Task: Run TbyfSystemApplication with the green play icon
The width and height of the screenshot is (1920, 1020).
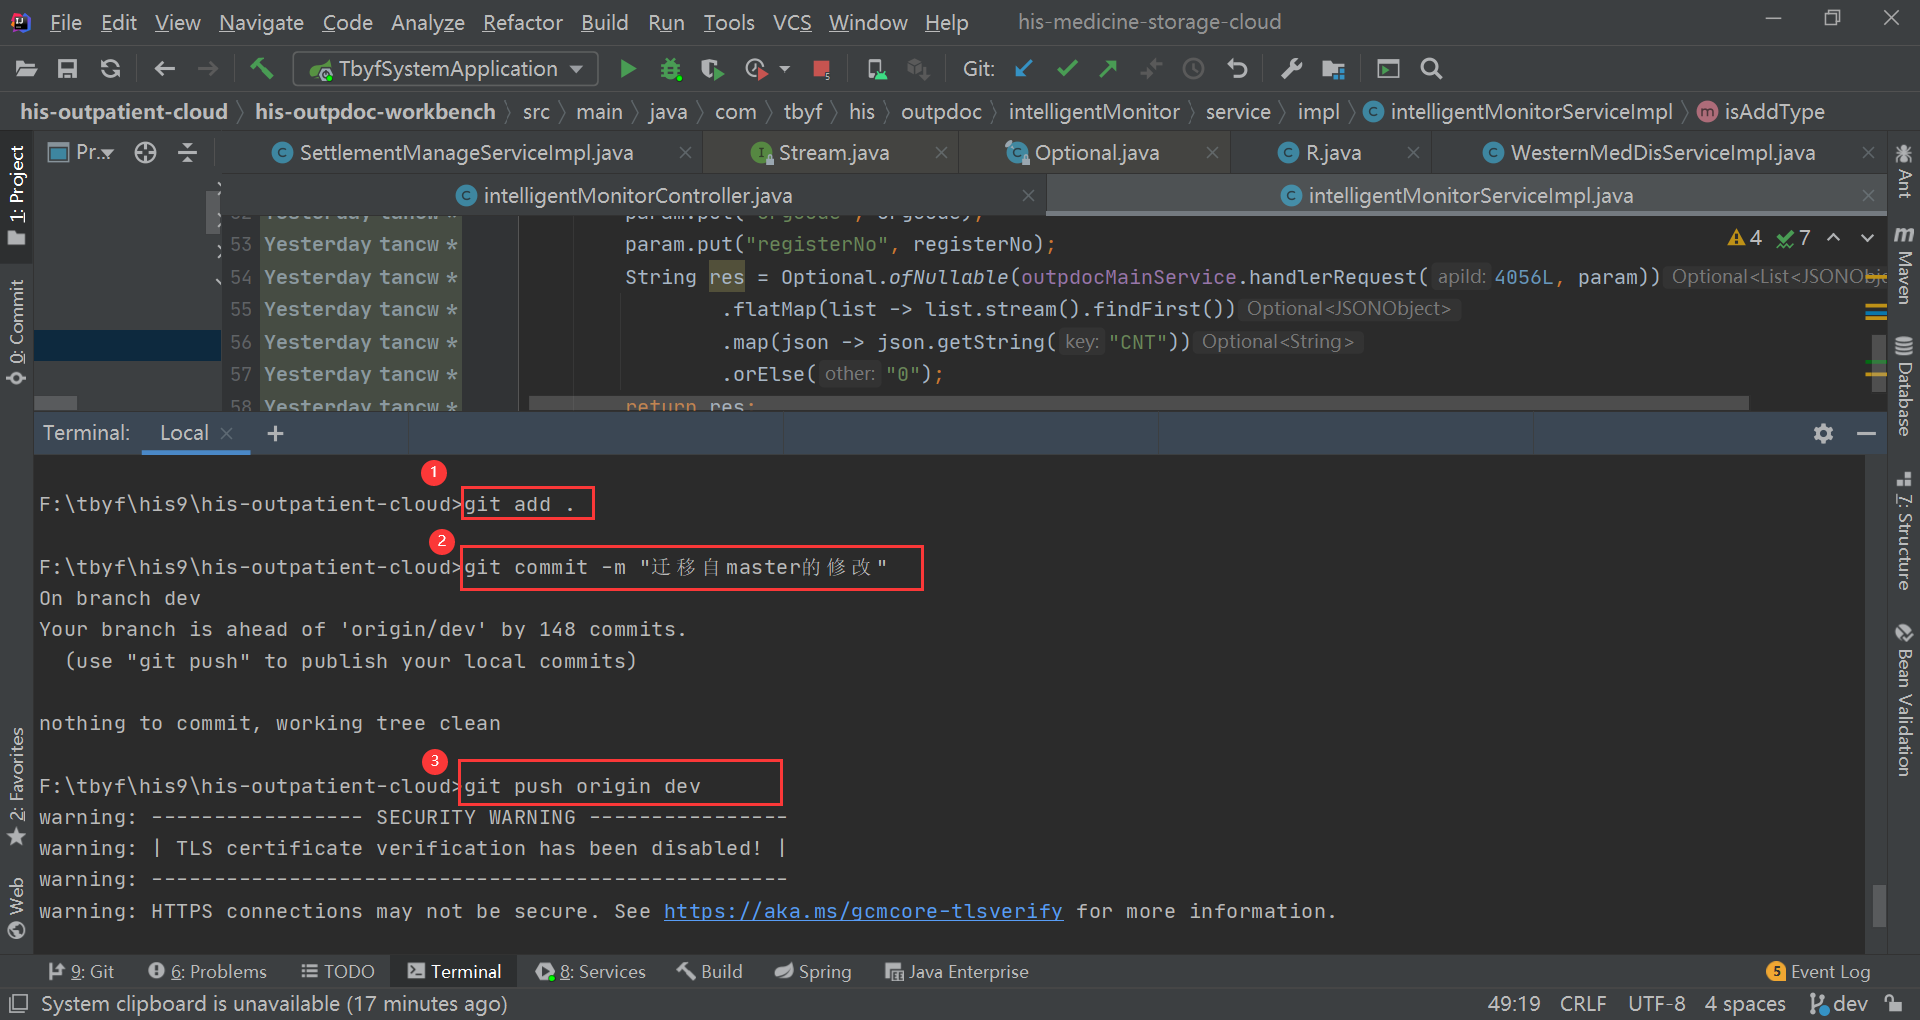Action: pyautogui.click(x=627, y=68)
